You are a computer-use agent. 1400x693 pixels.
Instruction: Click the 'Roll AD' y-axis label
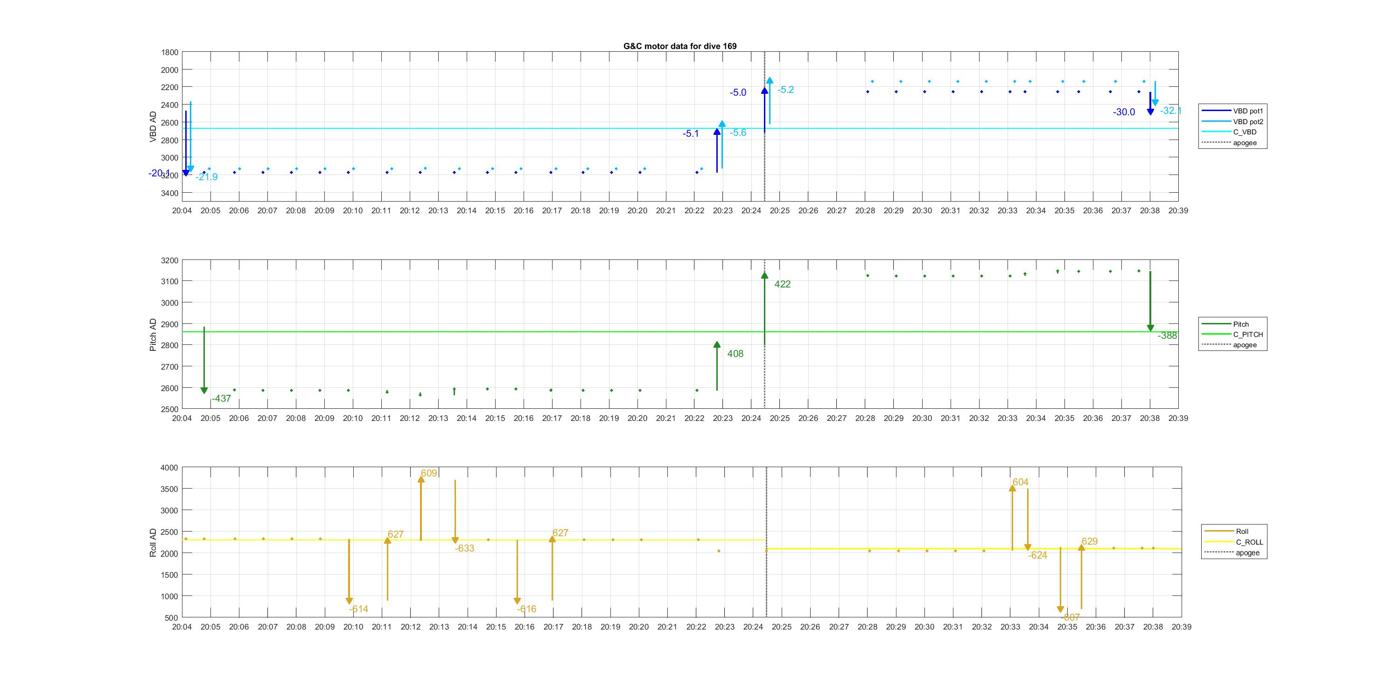[x=154, y=541]
